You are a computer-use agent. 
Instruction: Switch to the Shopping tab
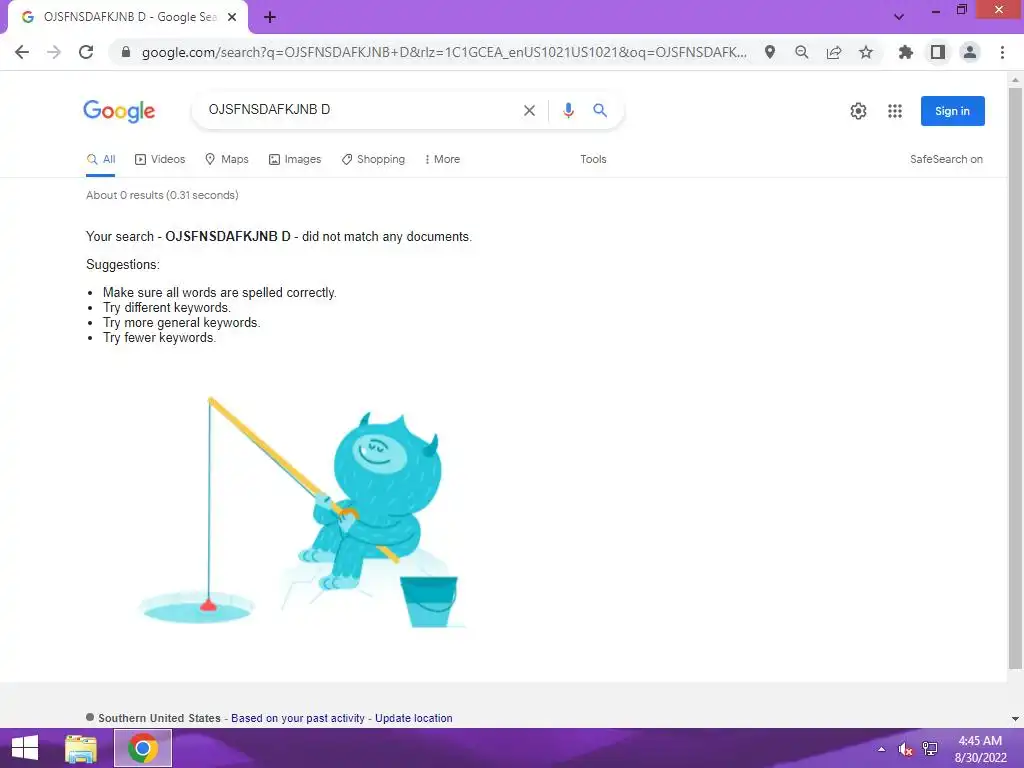[x=373, y=159]
